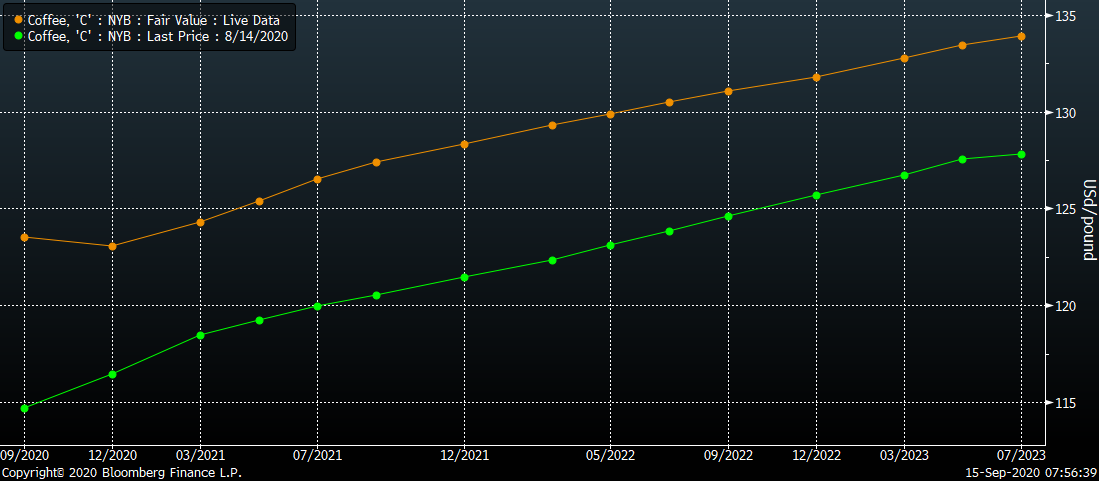Click the 12/2021 x-axis label
Image resolution: width=1099 pixels, height=481 pixels.
click(464, 455)
